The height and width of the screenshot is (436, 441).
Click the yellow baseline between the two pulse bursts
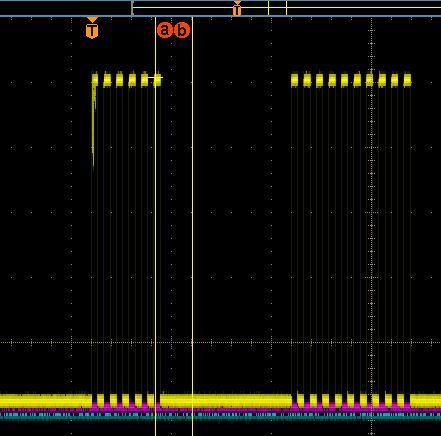click(x=226, y=401)
